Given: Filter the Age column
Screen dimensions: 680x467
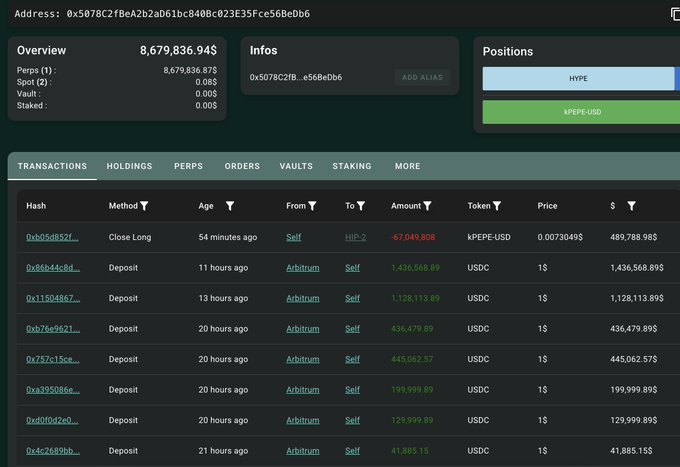Looking at the screenshot, I should [230, 206].
